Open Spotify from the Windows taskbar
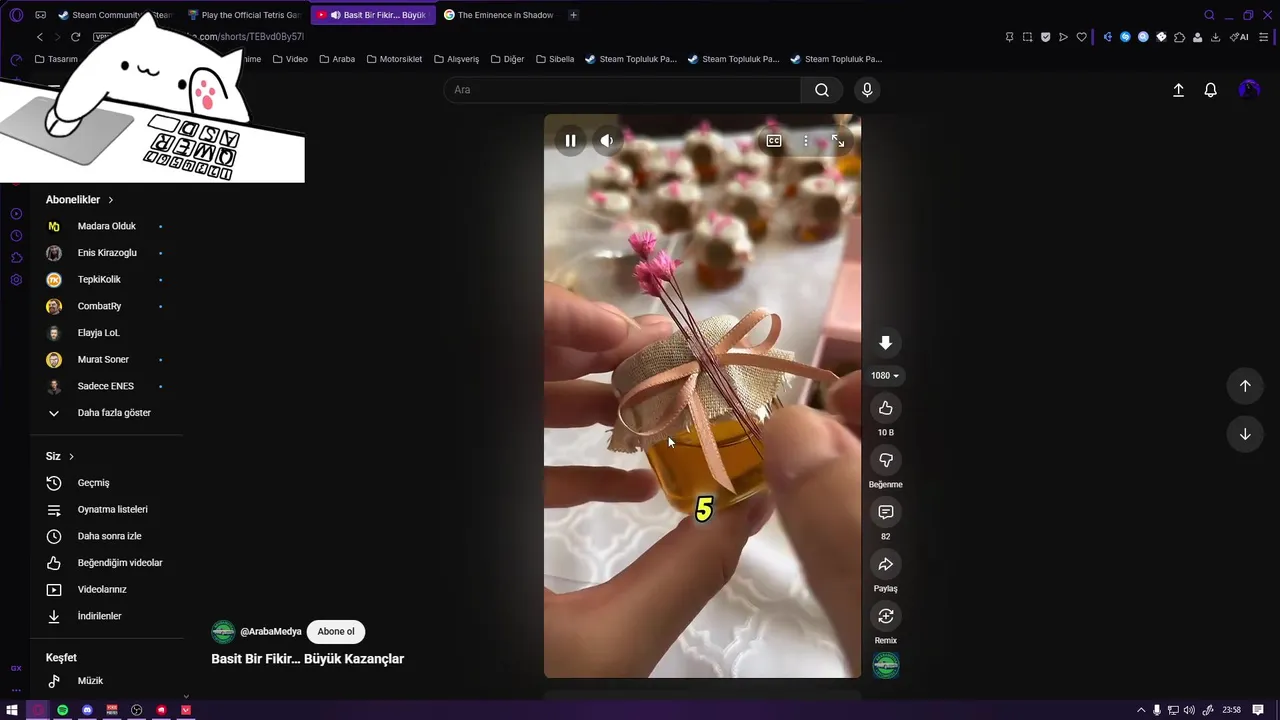 point(62,710)
